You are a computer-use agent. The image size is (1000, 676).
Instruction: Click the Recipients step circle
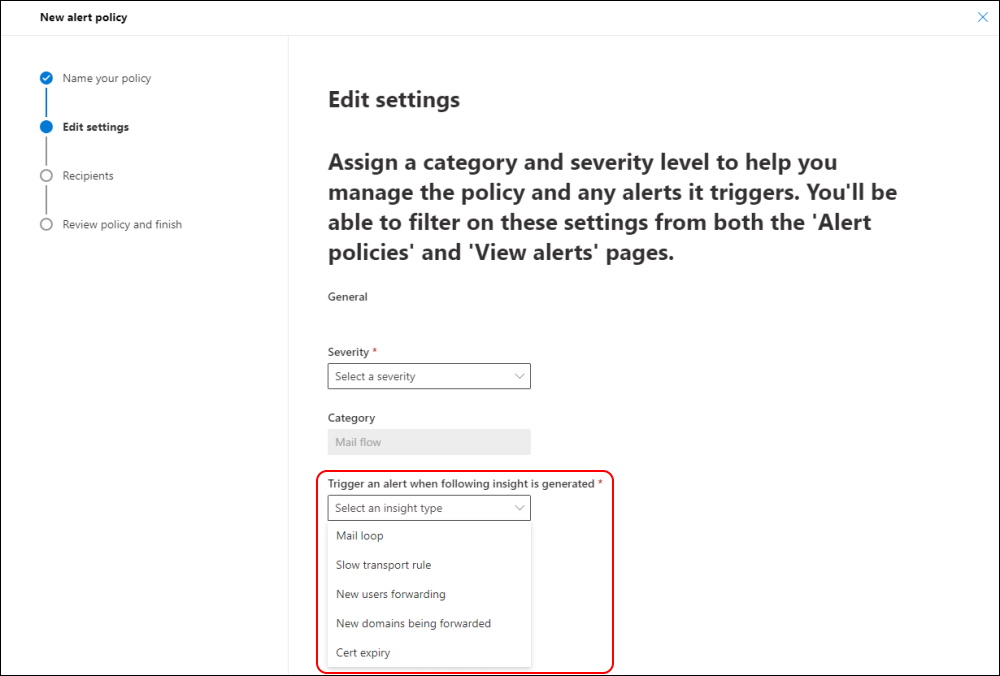[x=46, y=175]
